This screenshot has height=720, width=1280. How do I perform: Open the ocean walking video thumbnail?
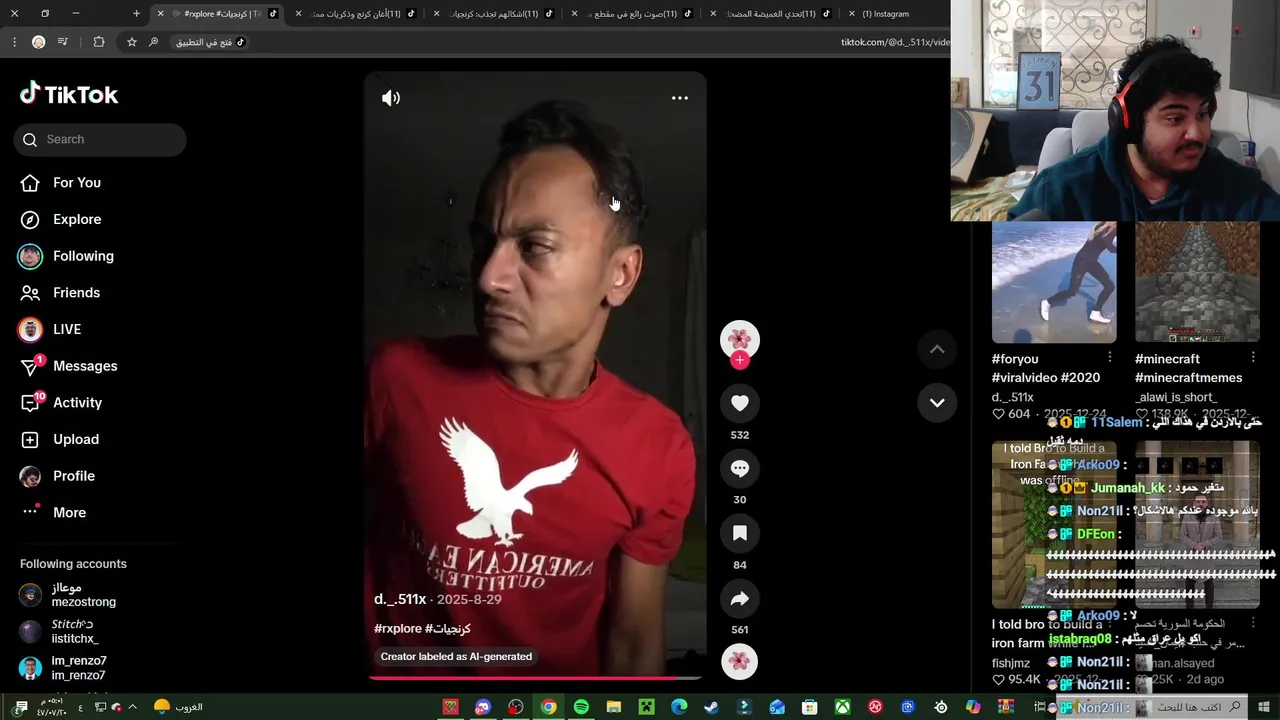[1054, 282]
